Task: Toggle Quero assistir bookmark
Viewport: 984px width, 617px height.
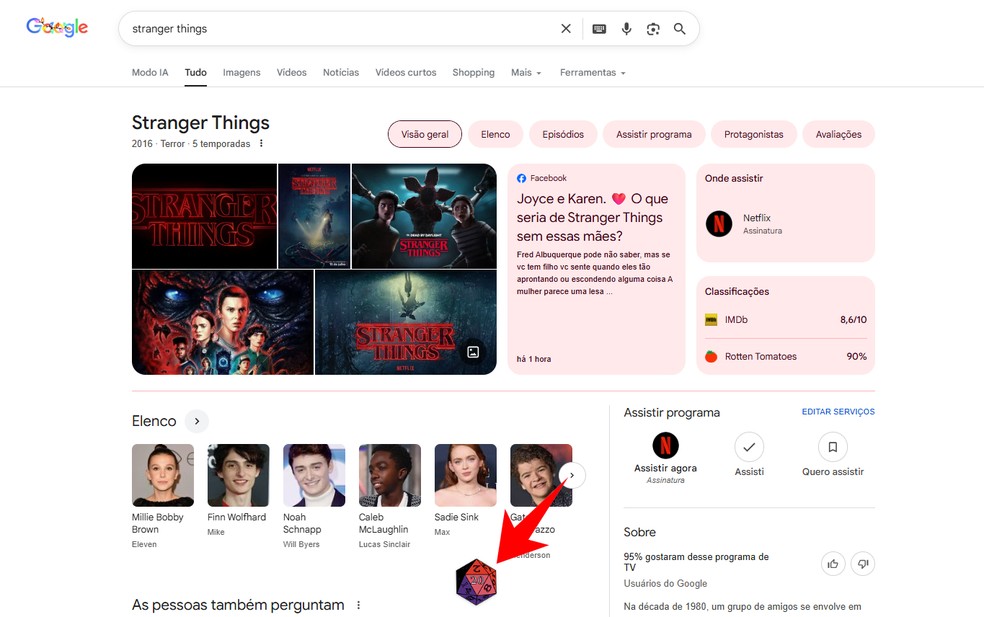Action: pyautogui.click(x=833, y=447)
